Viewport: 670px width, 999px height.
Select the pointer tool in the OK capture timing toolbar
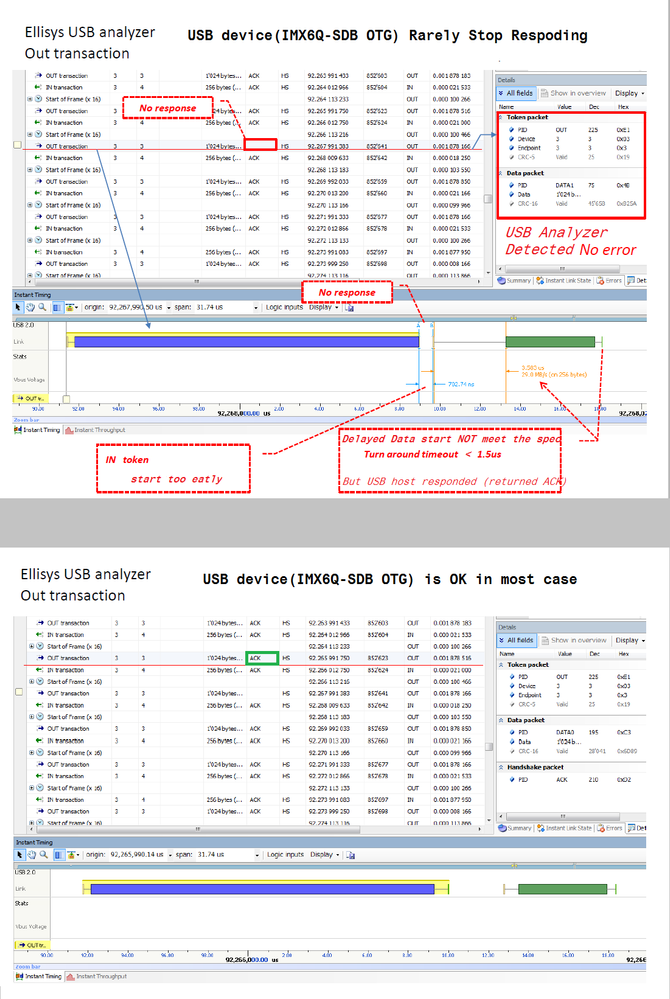tap(20, 854)
